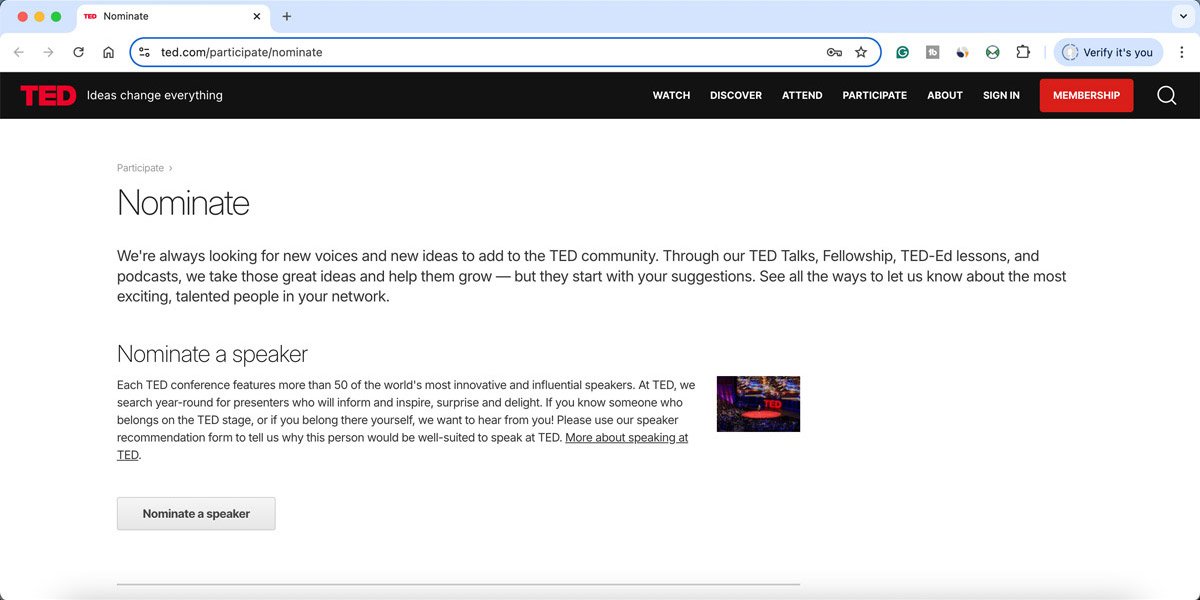Screen dimensions: 1200x600
Task: Click the Ideas change everything tagline
Action: click(155, 95)
